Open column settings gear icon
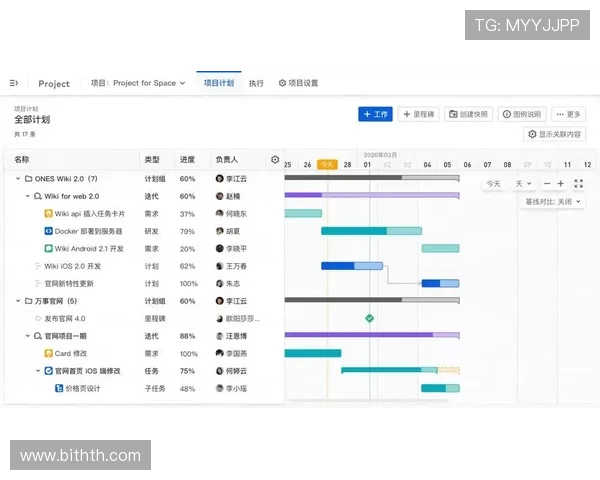The height and width of the screenshot is (480, 600). point(275,159)
